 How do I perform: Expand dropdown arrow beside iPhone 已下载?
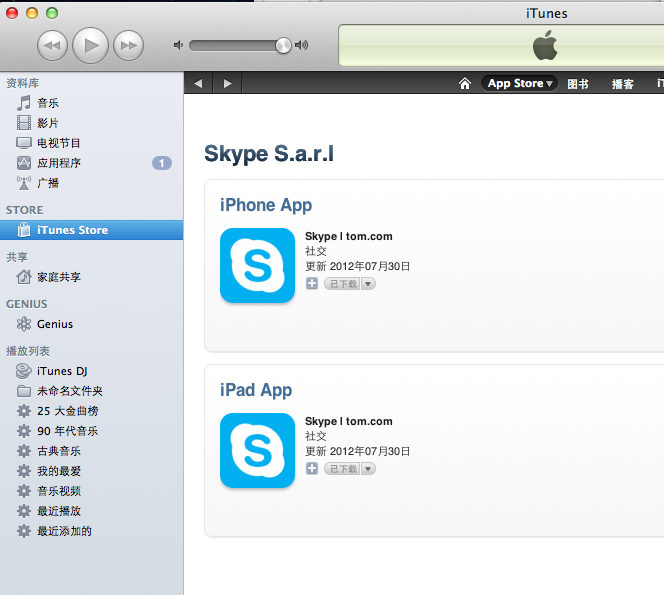(368, 284)
